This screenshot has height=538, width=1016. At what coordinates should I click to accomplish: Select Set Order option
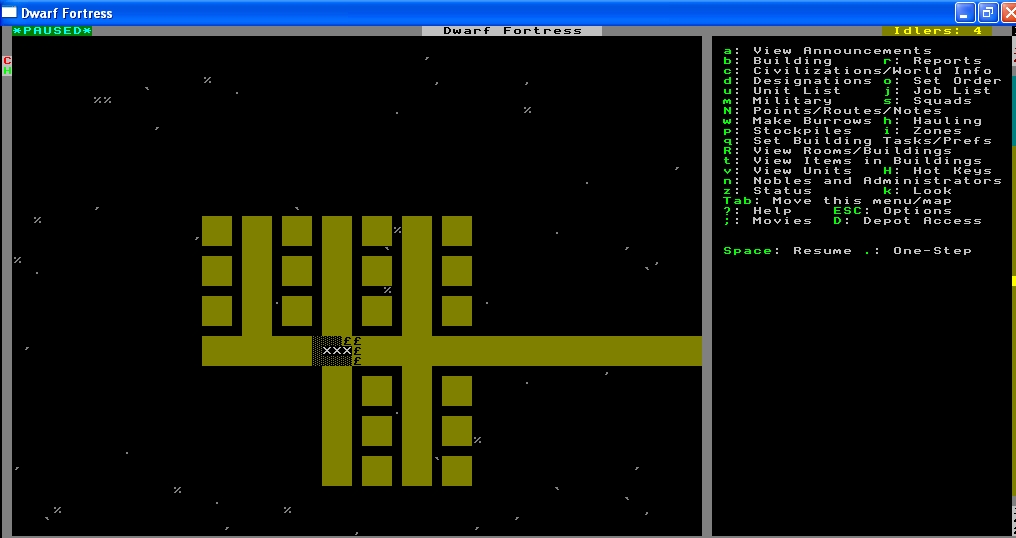(x=942, y=80)
